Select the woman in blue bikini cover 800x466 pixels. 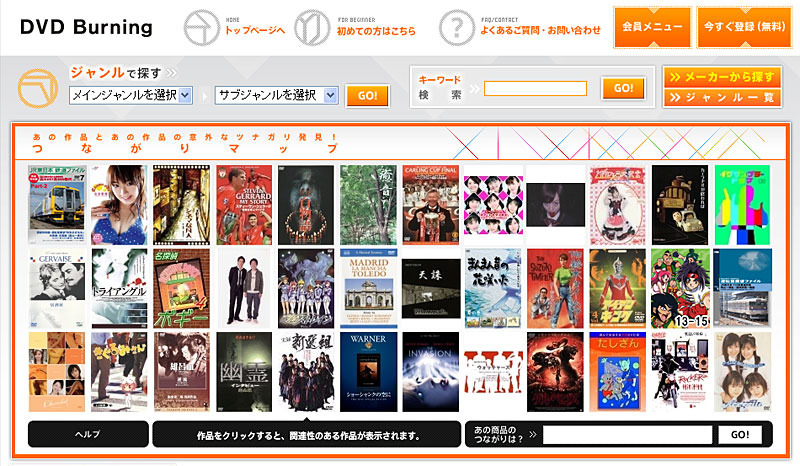[x=119, y=205]
